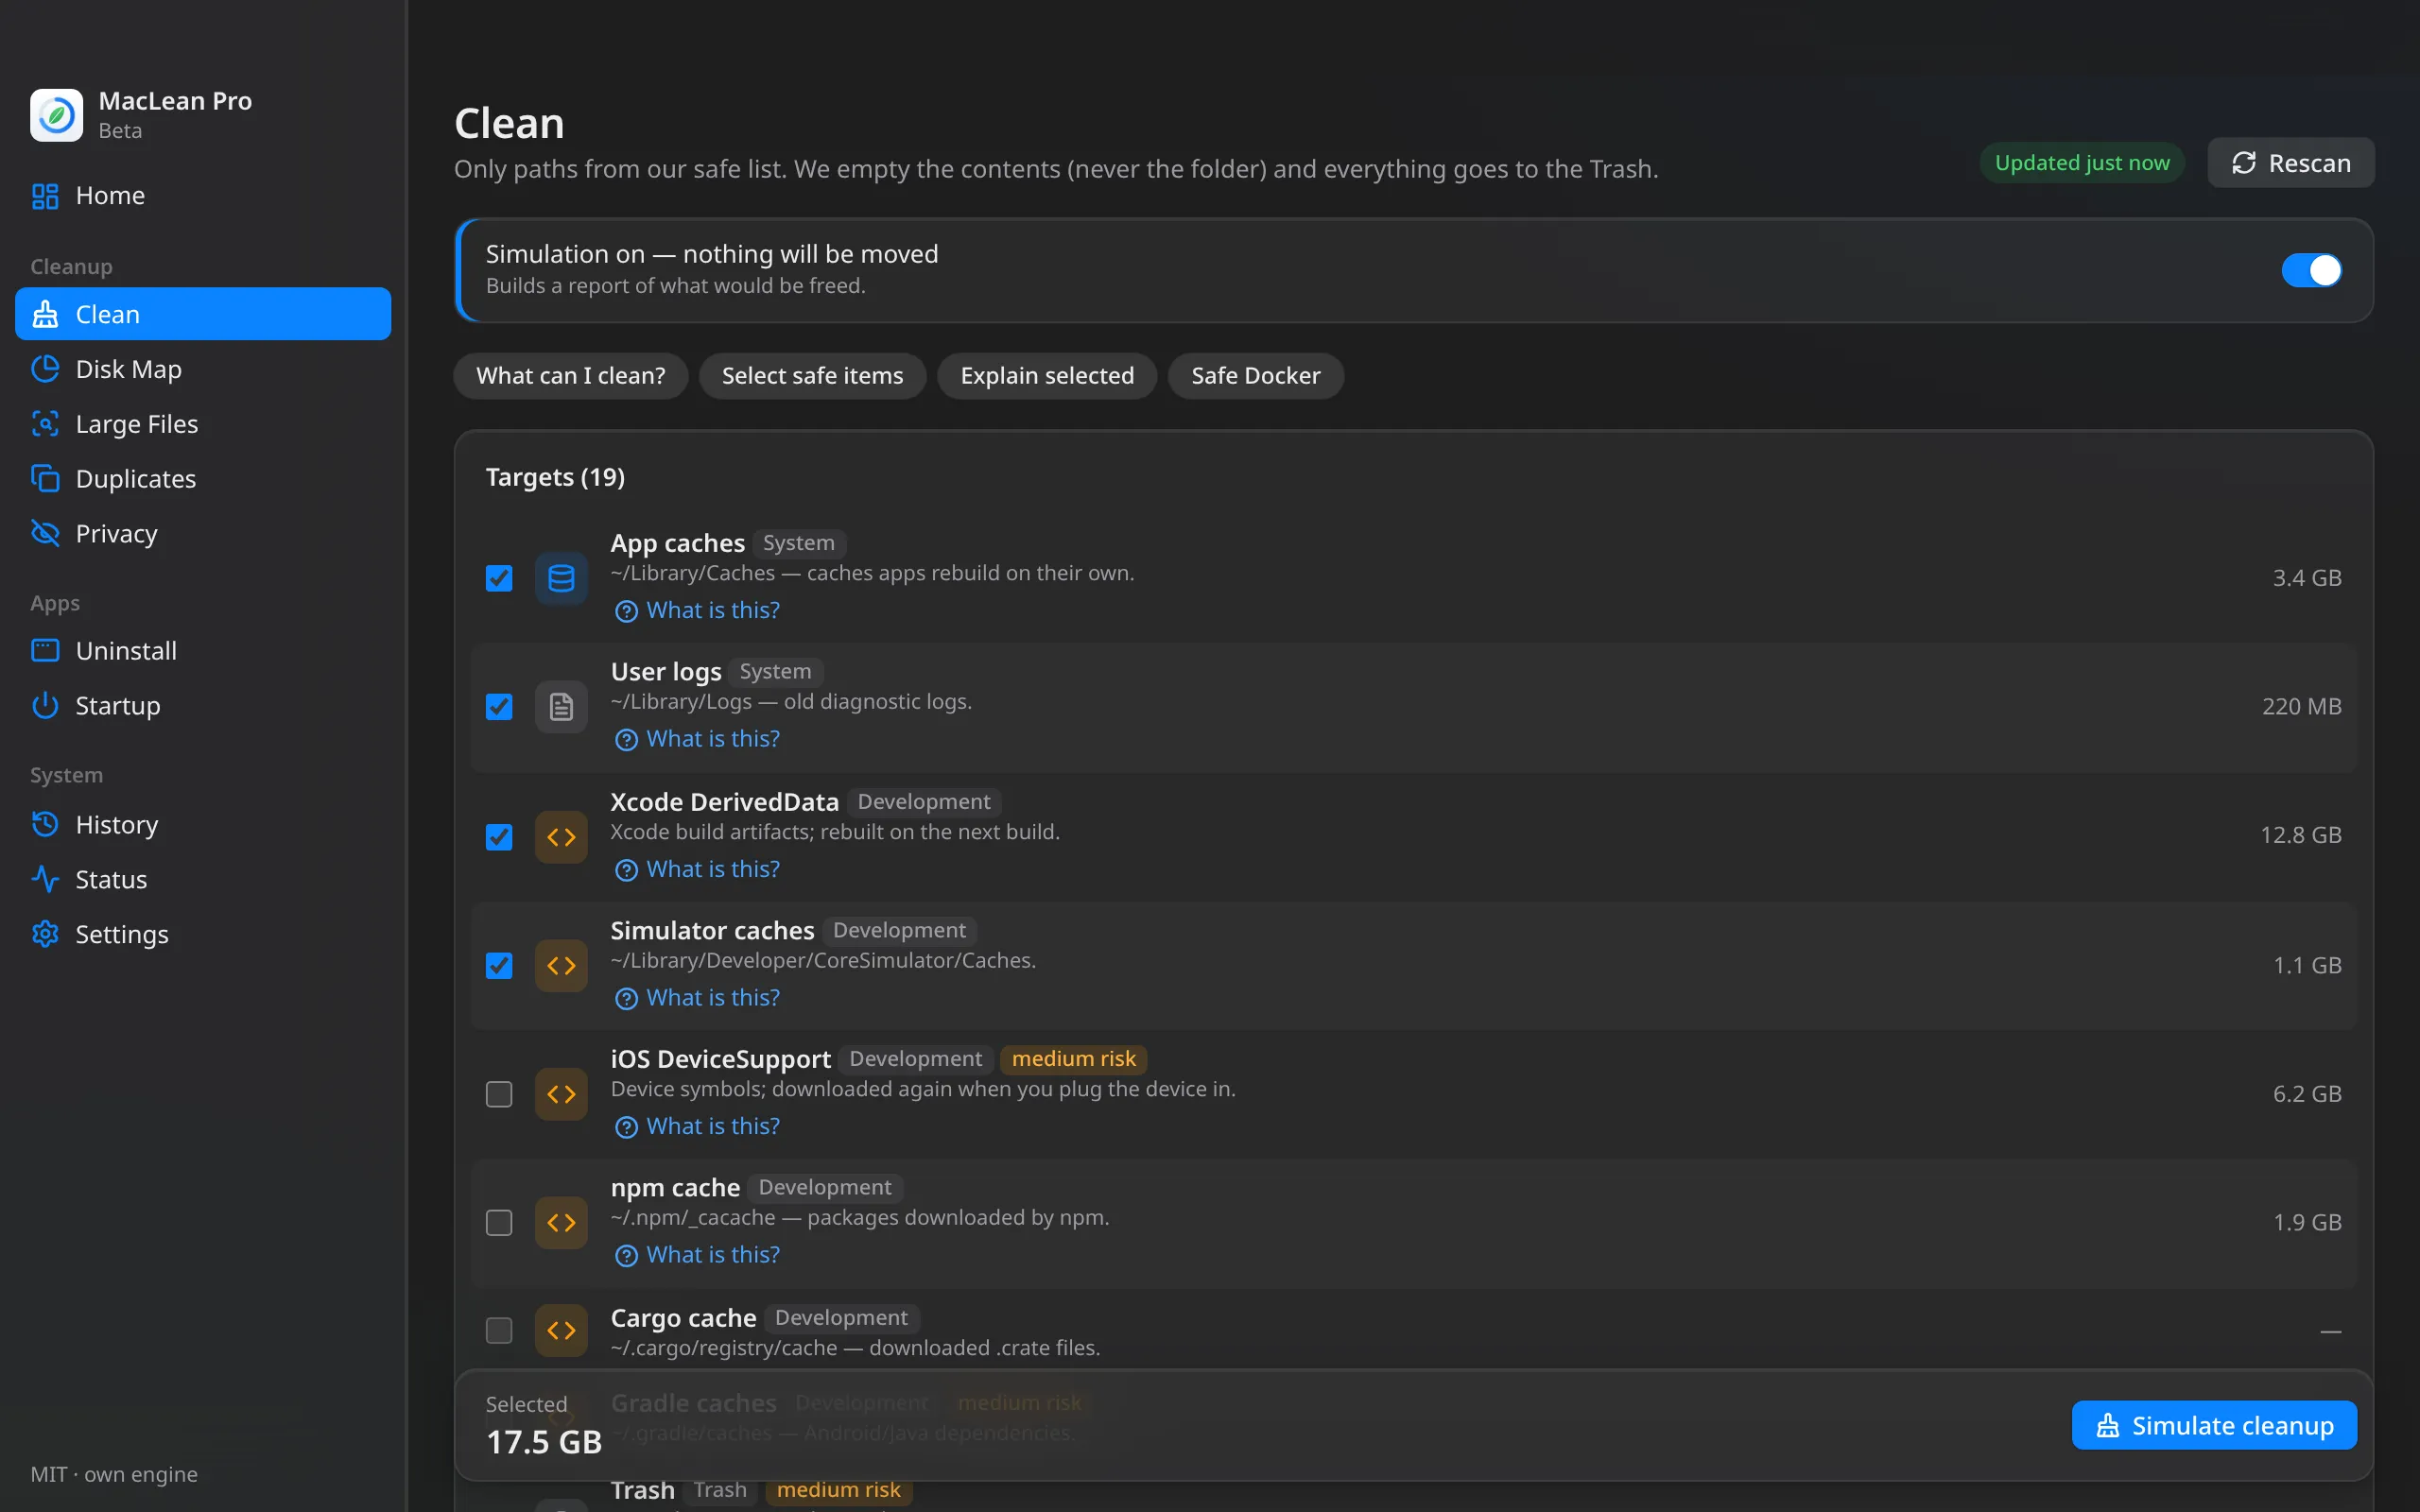This screenshot has height=1512, width=2420.
Task: Click the MacLean Pro leaf logo icon
Action: tap(56, 115)
